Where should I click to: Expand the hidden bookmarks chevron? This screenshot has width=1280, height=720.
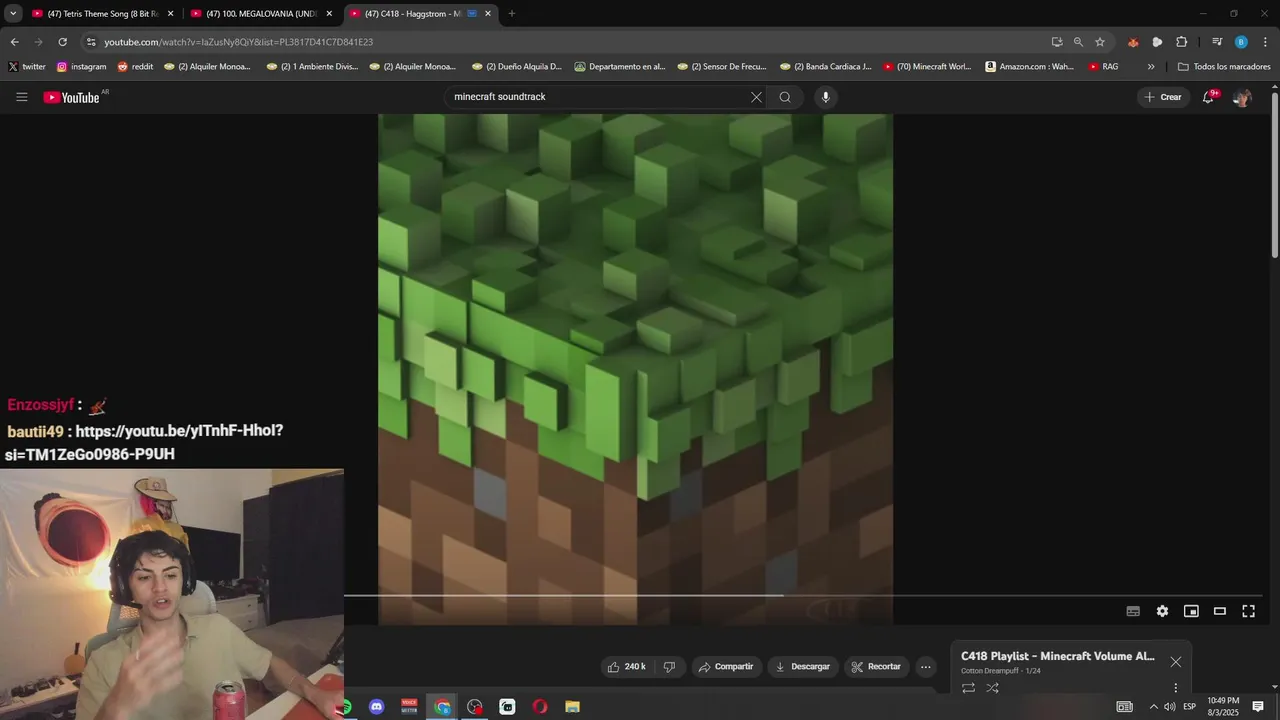[x=1151, y=67]
